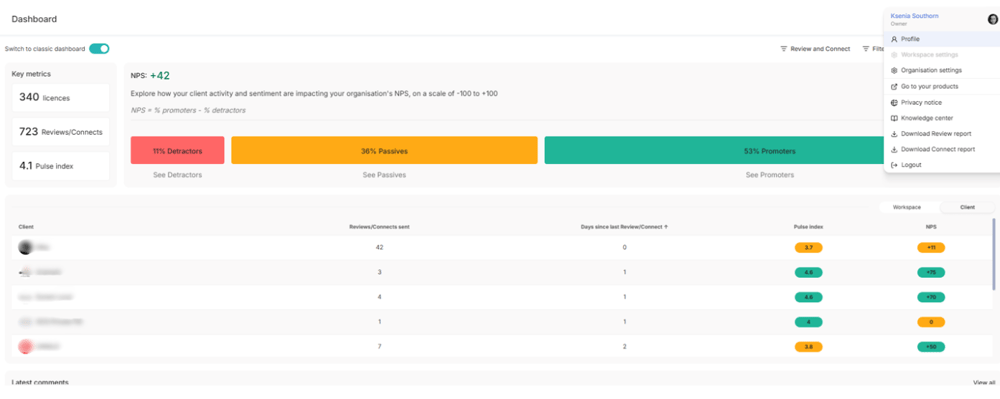Click the See Promoters link
The height and width of the screenshot is (399, 1000).
pos(770,175)
